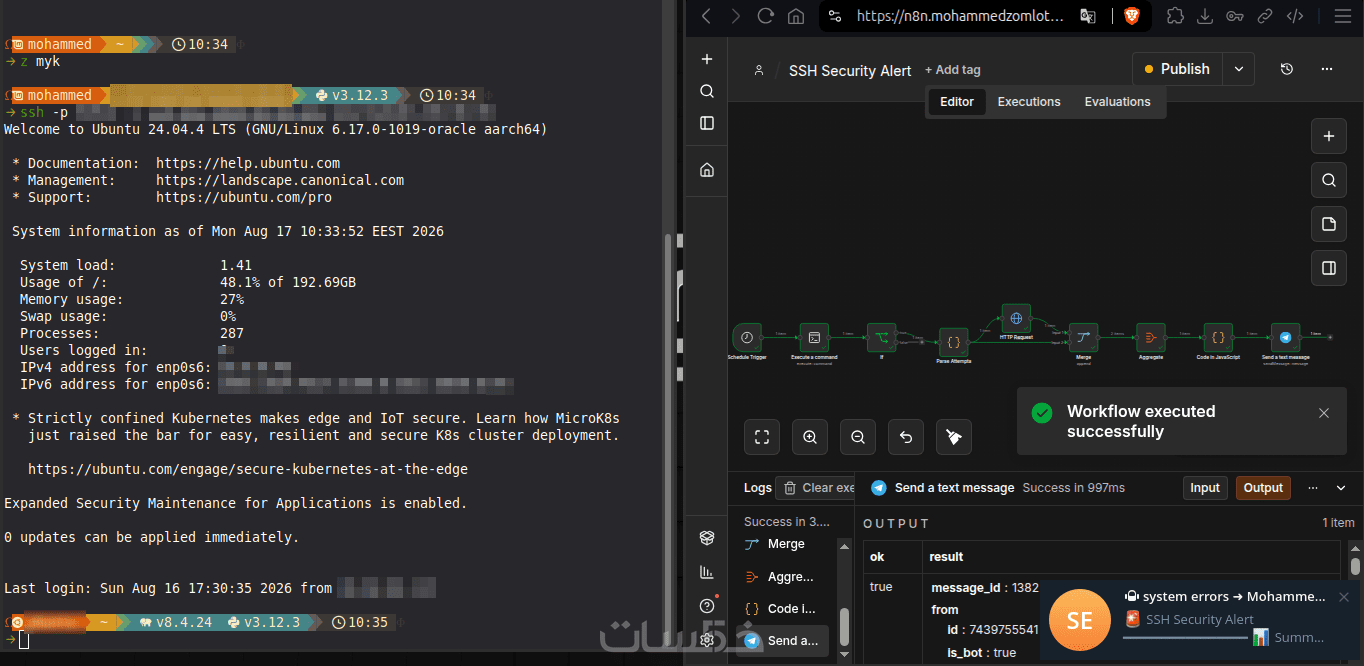The image size is (1364, 666).
Task: Click the Publish button
Action: click(1178, 69)
